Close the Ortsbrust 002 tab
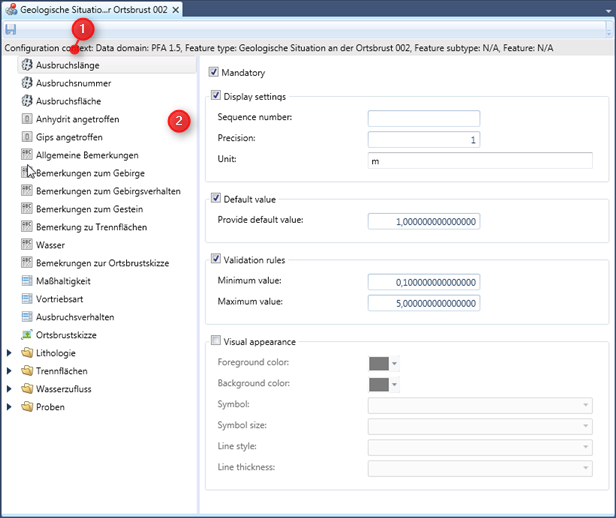This screenshot has width=616, height=518. click(x=176, y=10)
